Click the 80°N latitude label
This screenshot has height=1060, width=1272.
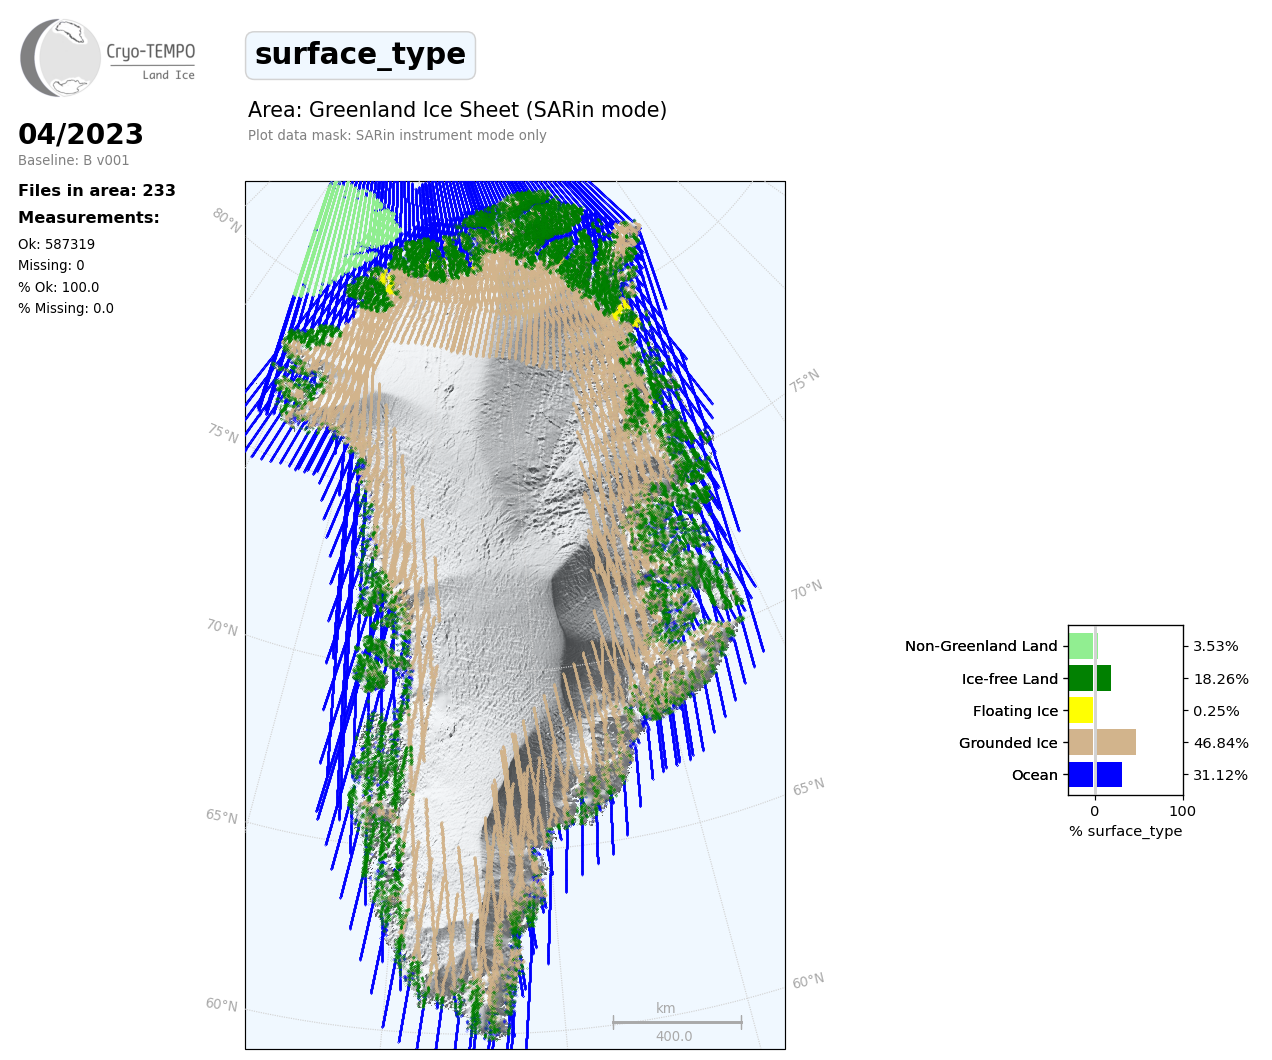[227, 220]
